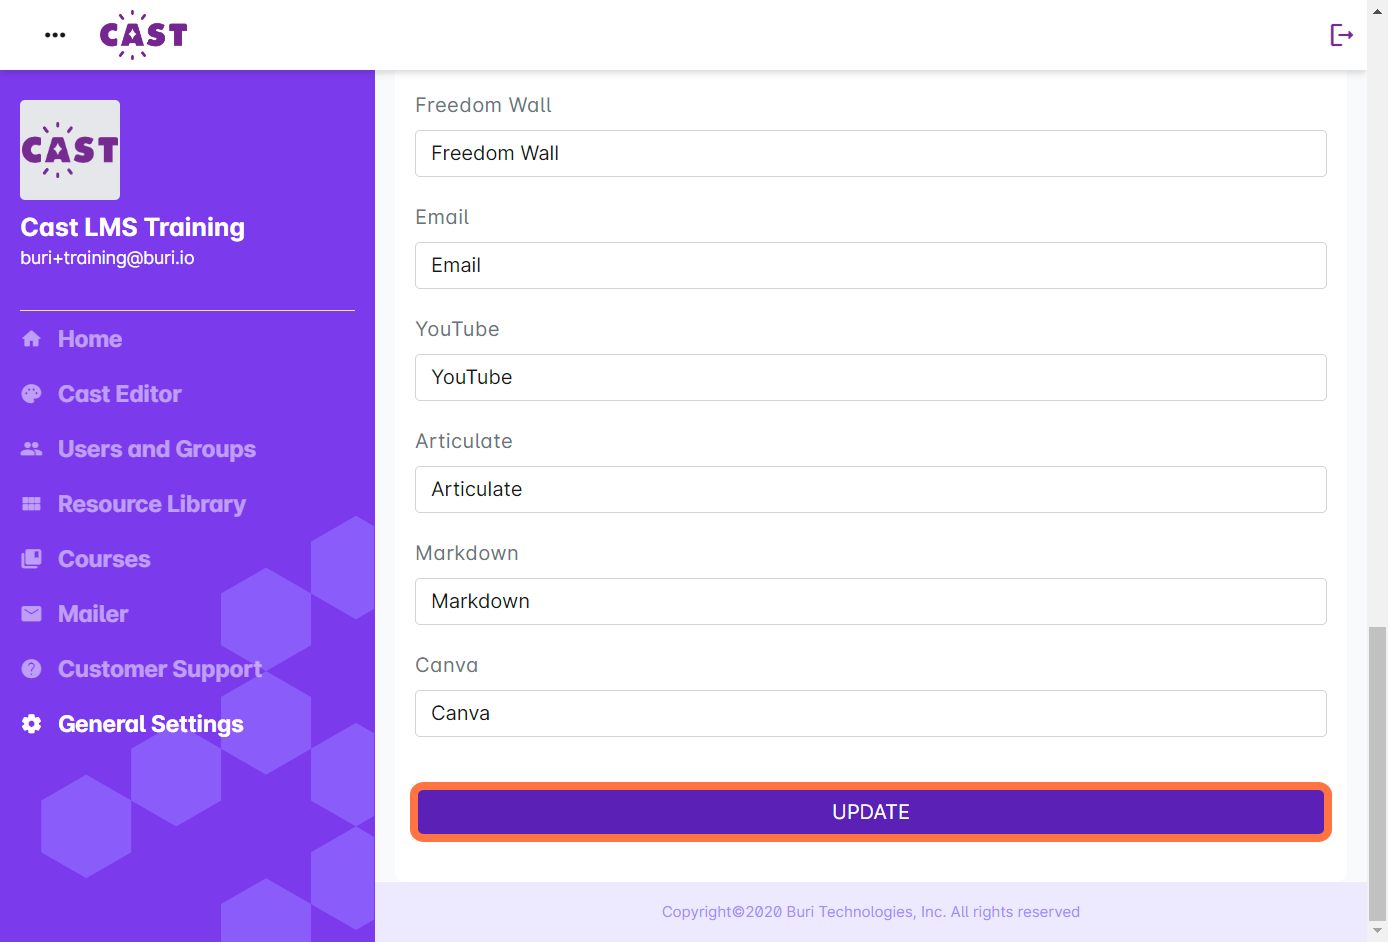Click the General Settings gear icon
The width and height of the screenshot is (1388, 942).
pyautogui.click(x=32, y=724)
